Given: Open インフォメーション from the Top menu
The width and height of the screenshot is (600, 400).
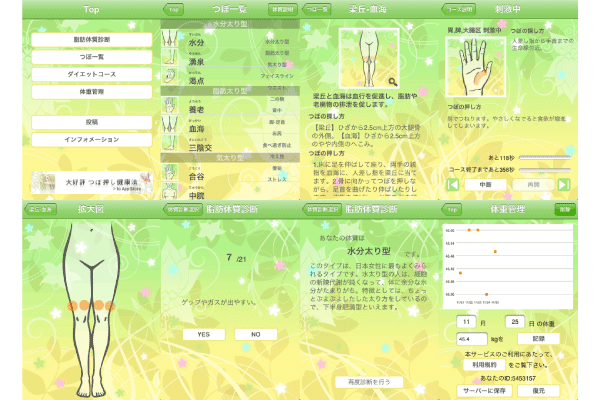Looking at the screenshot, I should coord(78,138).
